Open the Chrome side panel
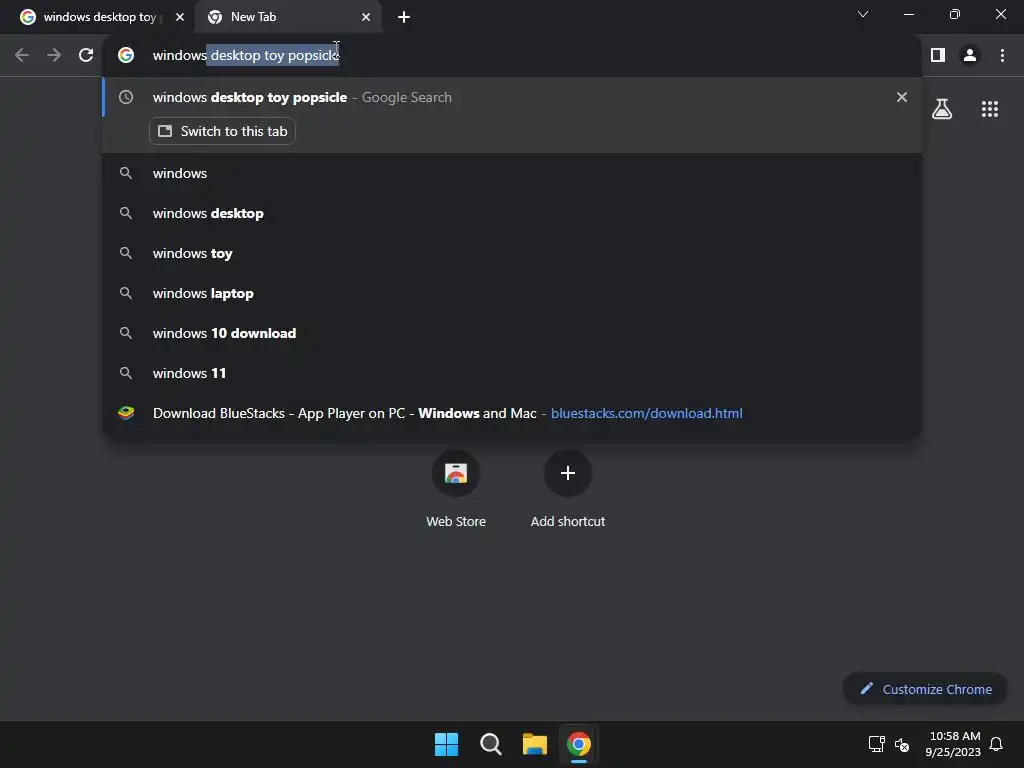The width and height of the screenshot is (1024, 768). point(938,56)
